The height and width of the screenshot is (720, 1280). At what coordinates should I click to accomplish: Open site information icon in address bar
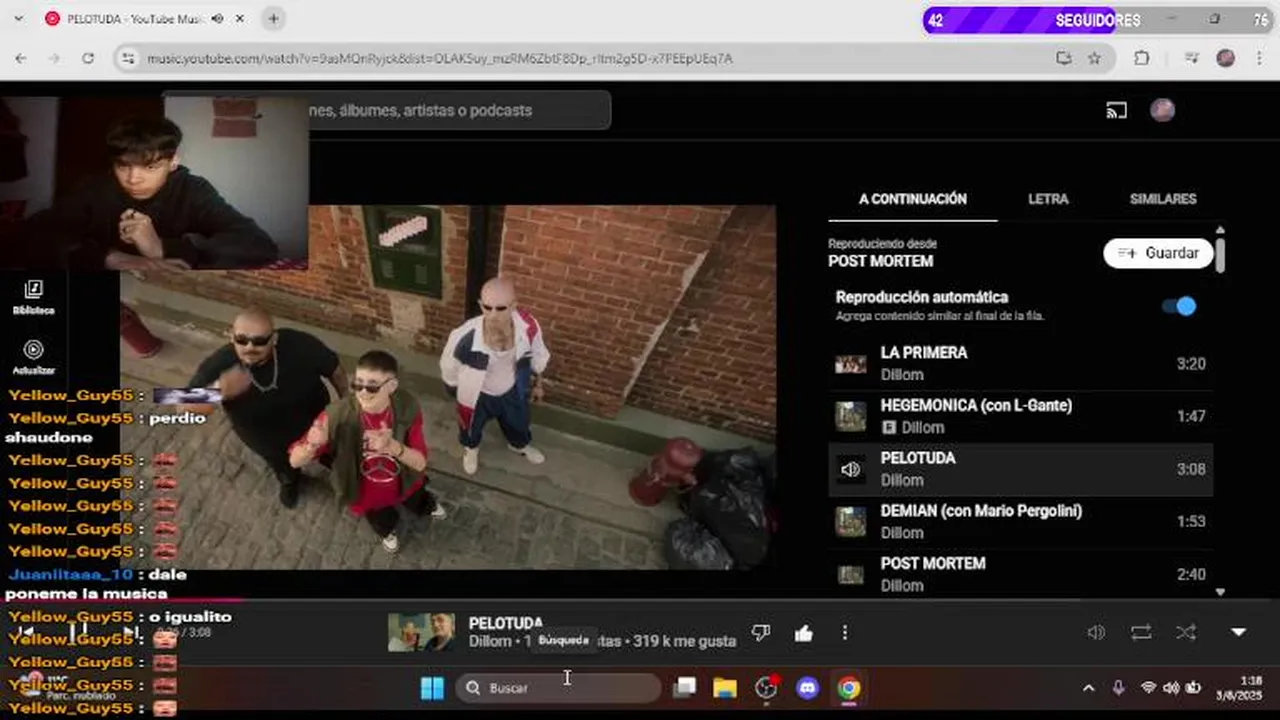coord(127,59)
